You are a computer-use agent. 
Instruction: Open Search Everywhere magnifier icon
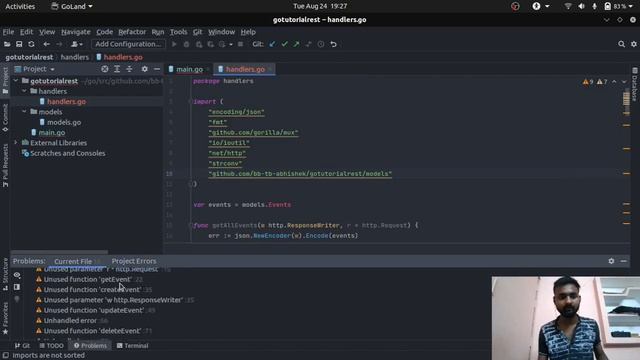pyautogui.click(x=621, y=44)
